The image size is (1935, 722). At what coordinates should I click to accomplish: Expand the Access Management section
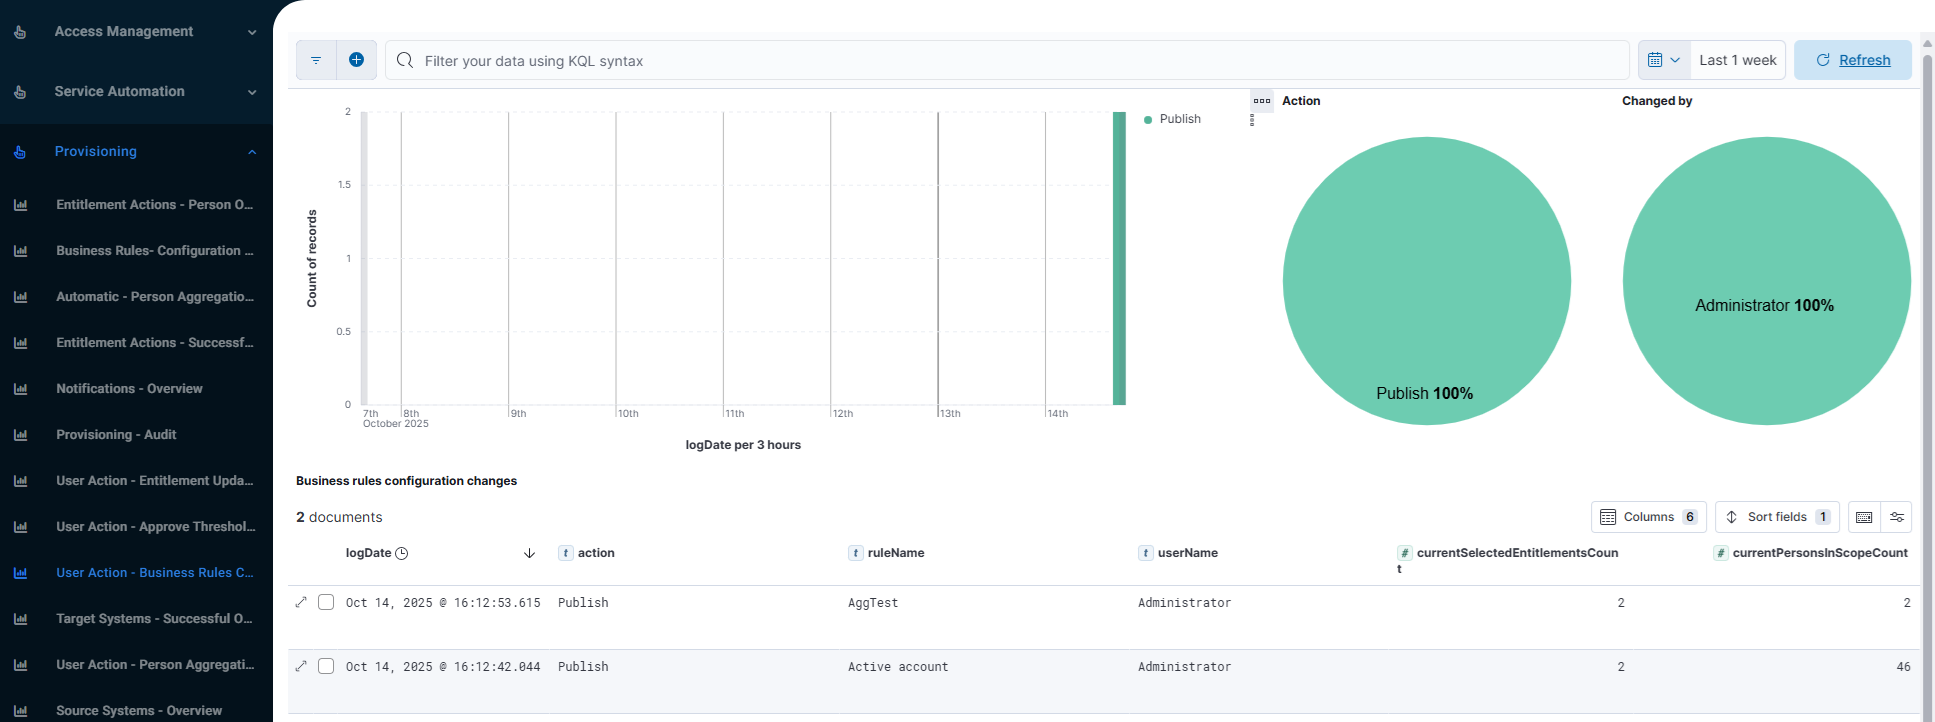pos(251,32)
